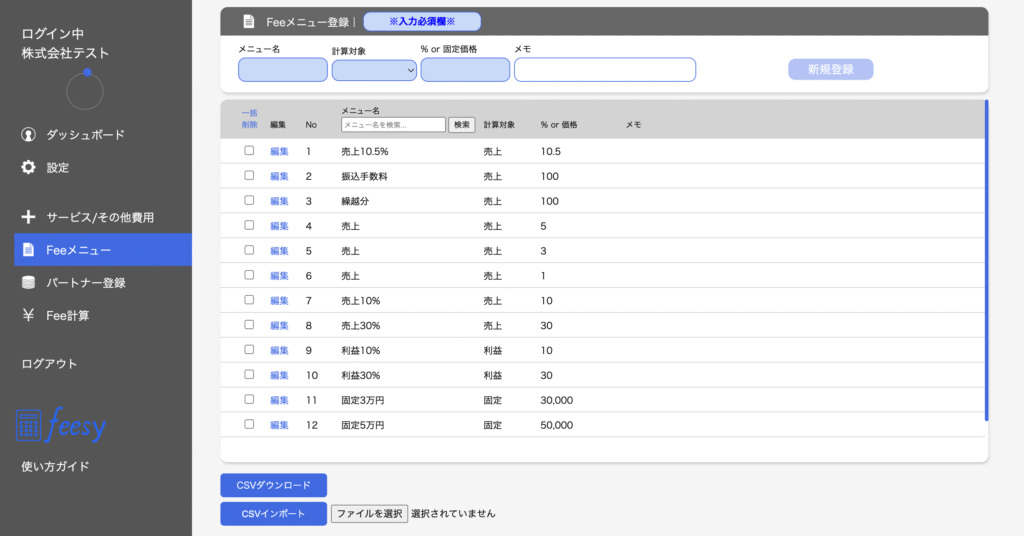Image resolution: width=1024 pixels, height=536 pixels.
Task: Click the メニュー名 input field in the registration form
Action: [x=283, y=70]
